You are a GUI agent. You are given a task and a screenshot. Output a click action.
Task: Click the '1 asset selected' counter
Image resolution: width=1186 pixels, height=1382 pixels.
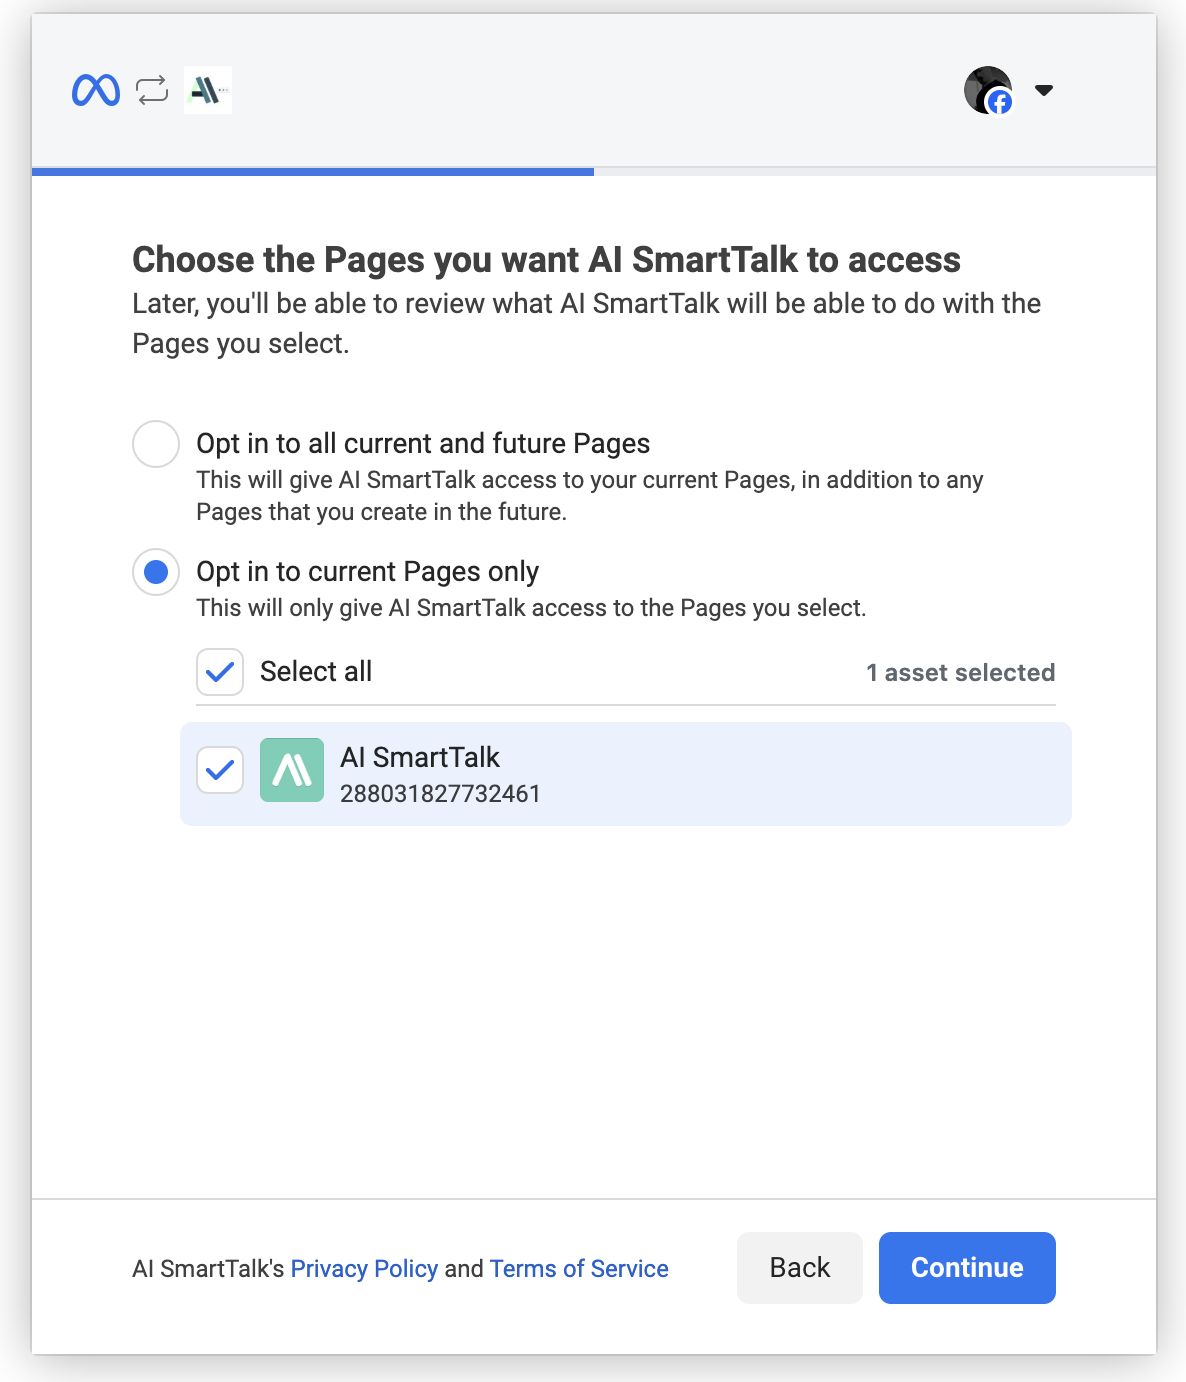click(x=960, y=673)
